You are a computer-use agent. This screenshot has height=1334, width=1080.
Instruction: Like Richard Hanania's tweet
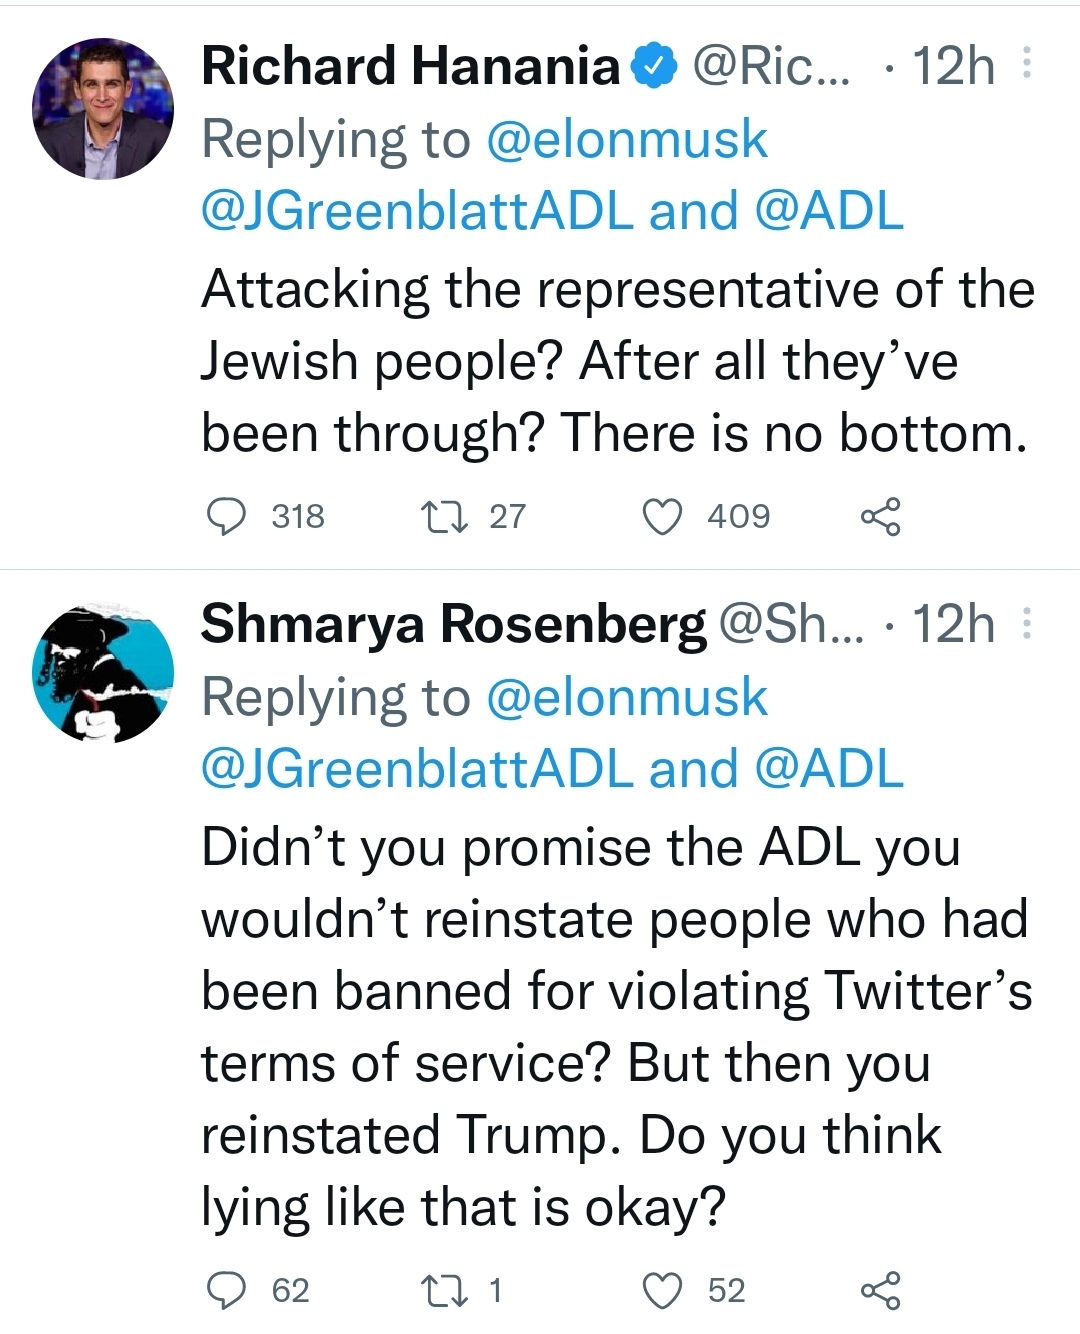(x=661, y=516)
